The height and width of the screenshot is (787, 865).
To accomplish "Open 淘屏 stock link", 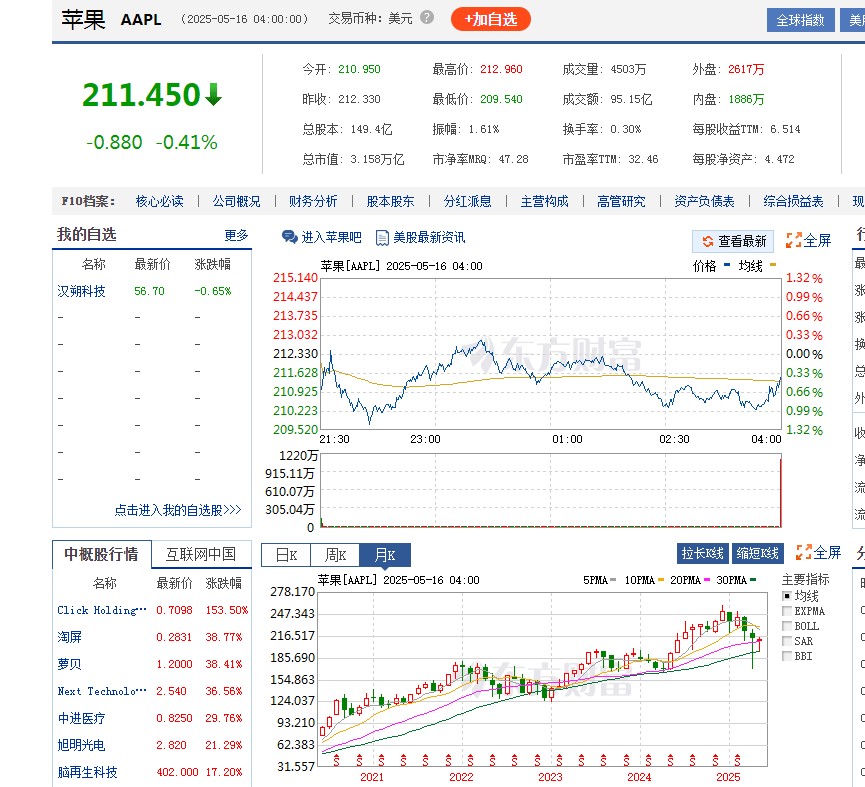I will click(x=70, y=637).
